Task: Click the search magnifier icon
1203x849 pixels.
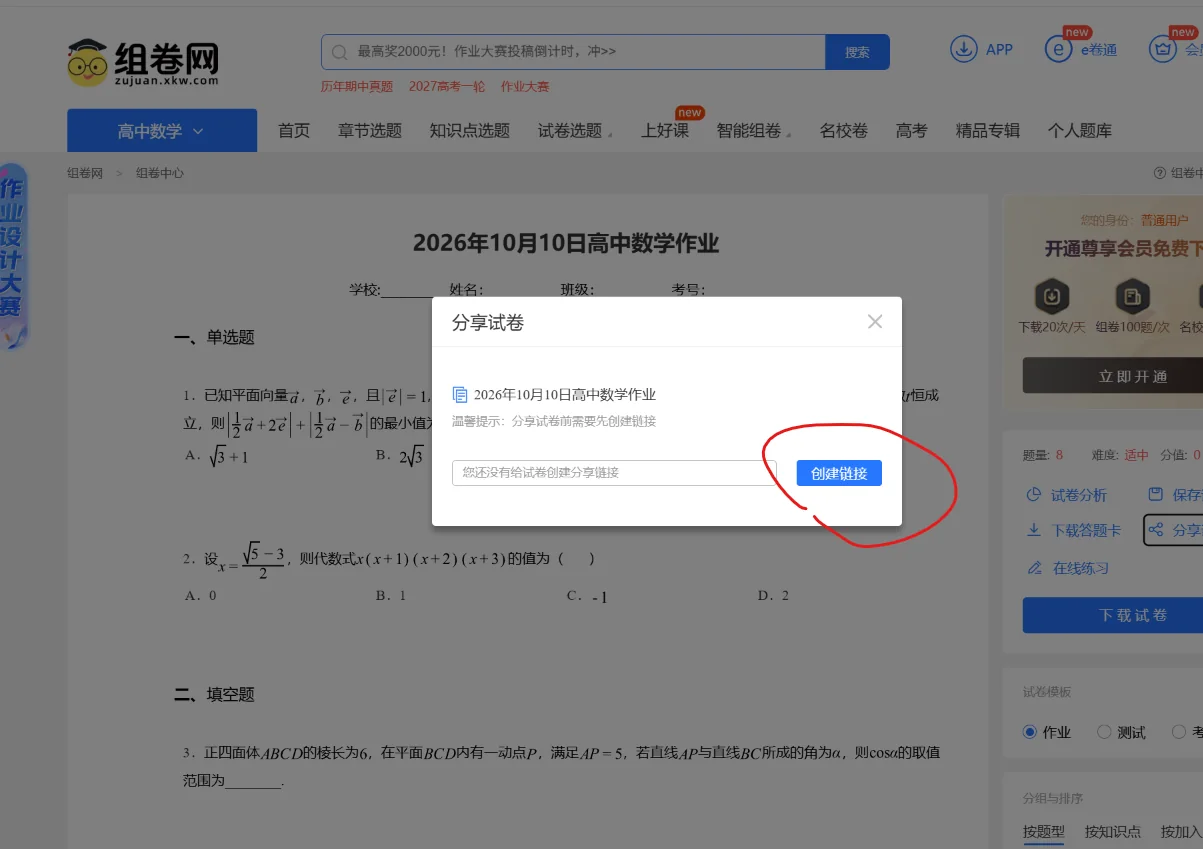Action: [340, 52]
